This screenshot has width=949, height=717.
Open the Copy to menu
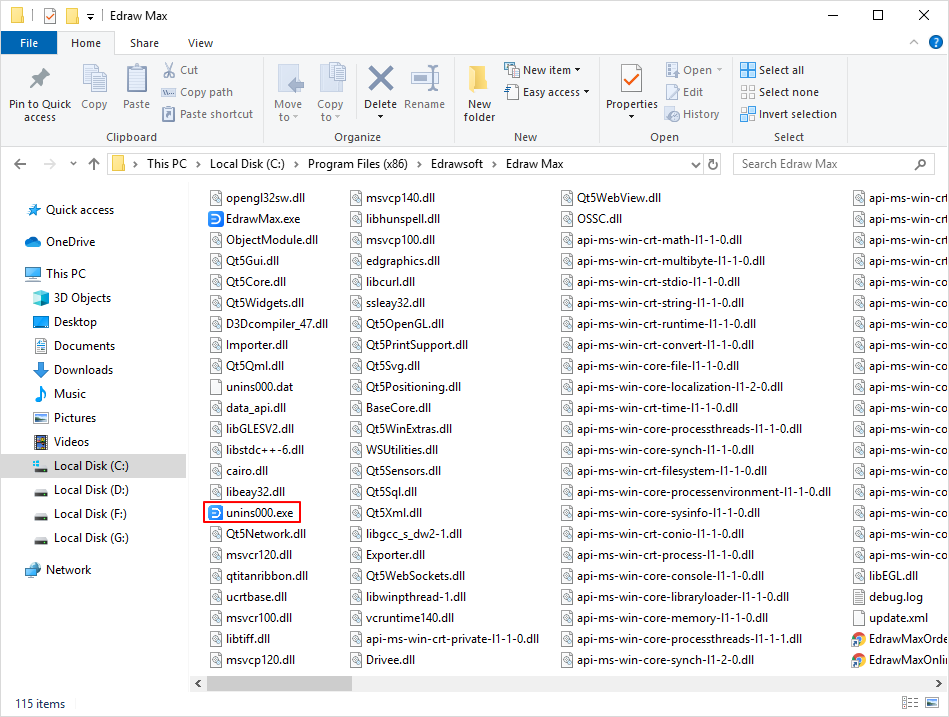pyautogui.click(x=330, y=94)
